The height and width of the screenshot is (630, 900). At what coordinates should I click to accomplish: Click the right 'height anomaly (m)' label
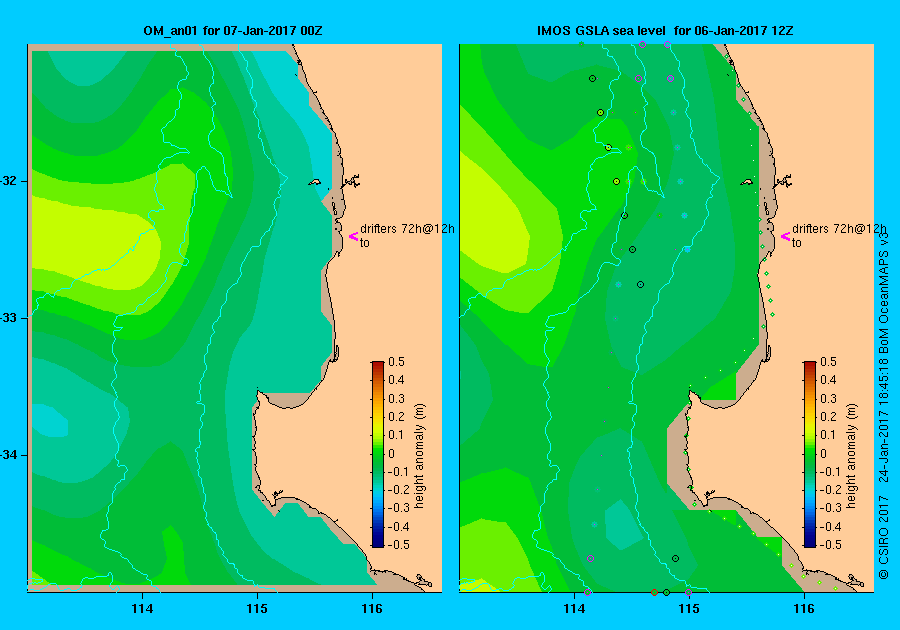(x=851, y=456)
